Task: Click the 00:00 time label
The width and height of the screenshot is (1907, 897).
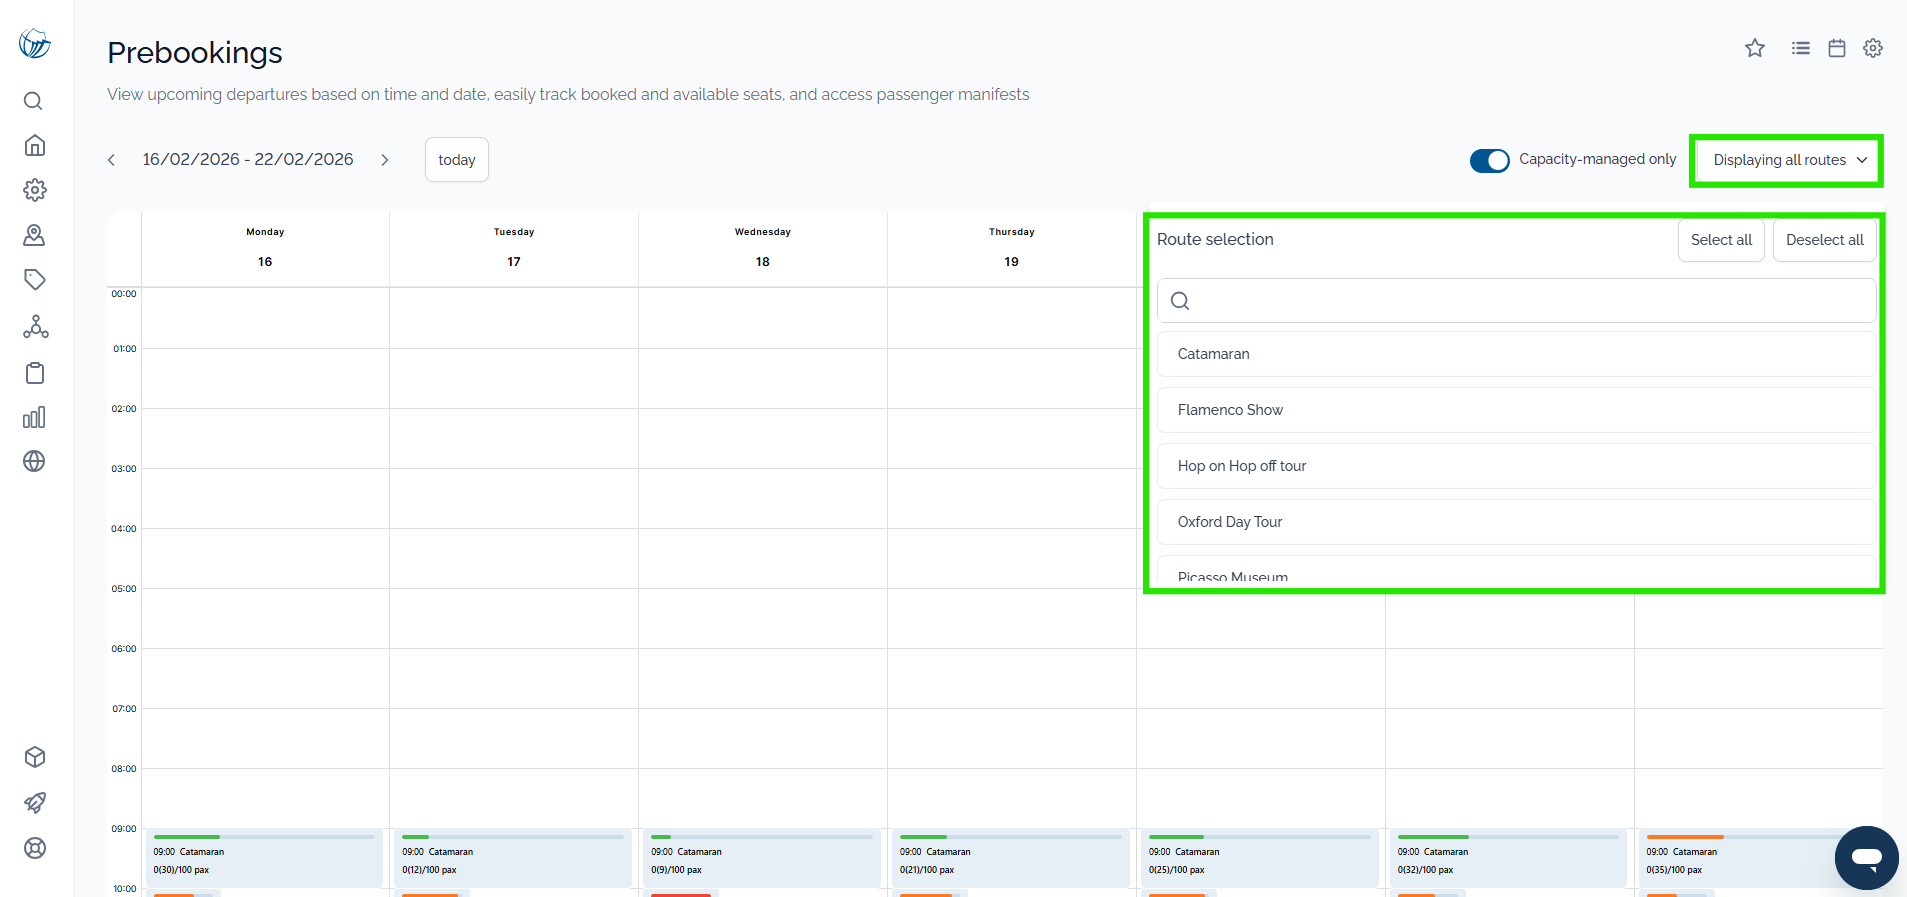Action: click(x=124, y=294)
